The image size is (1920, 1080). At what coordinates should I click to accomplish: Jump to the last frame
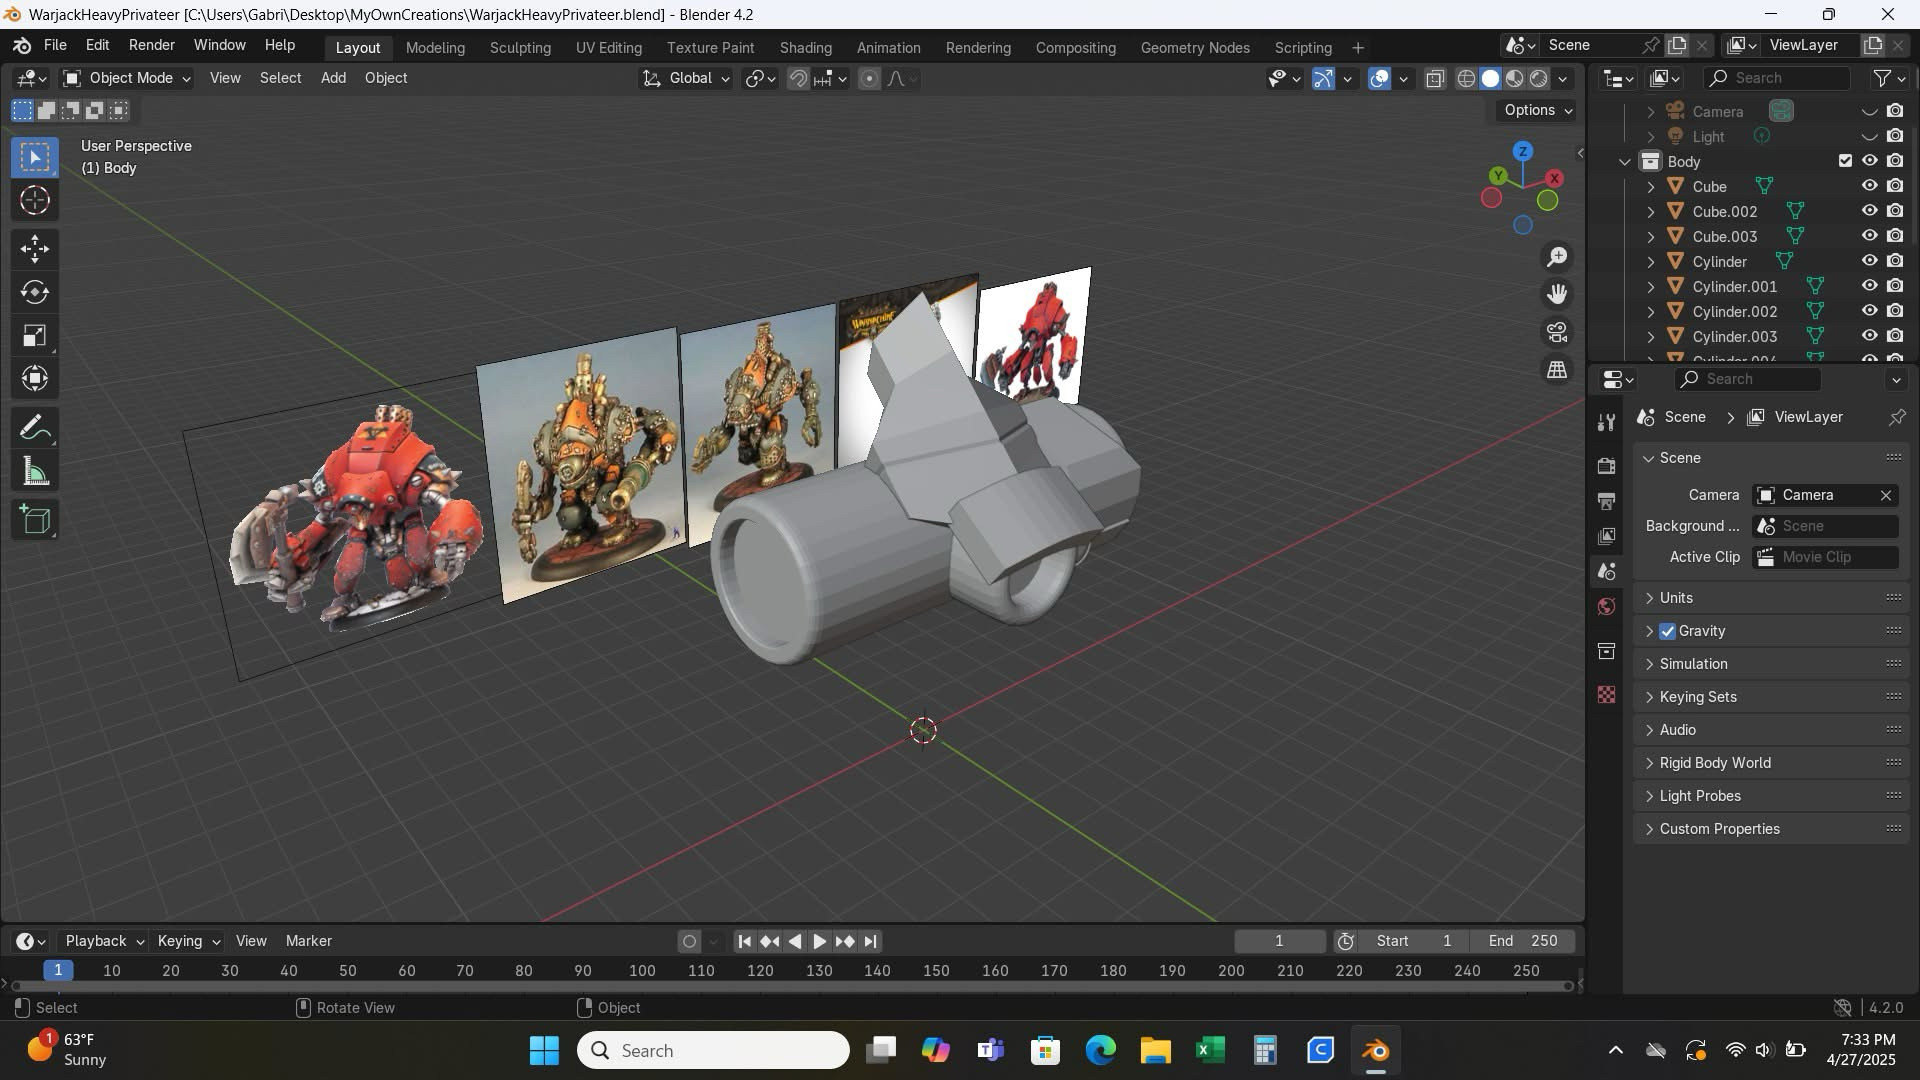coord(870,941)
